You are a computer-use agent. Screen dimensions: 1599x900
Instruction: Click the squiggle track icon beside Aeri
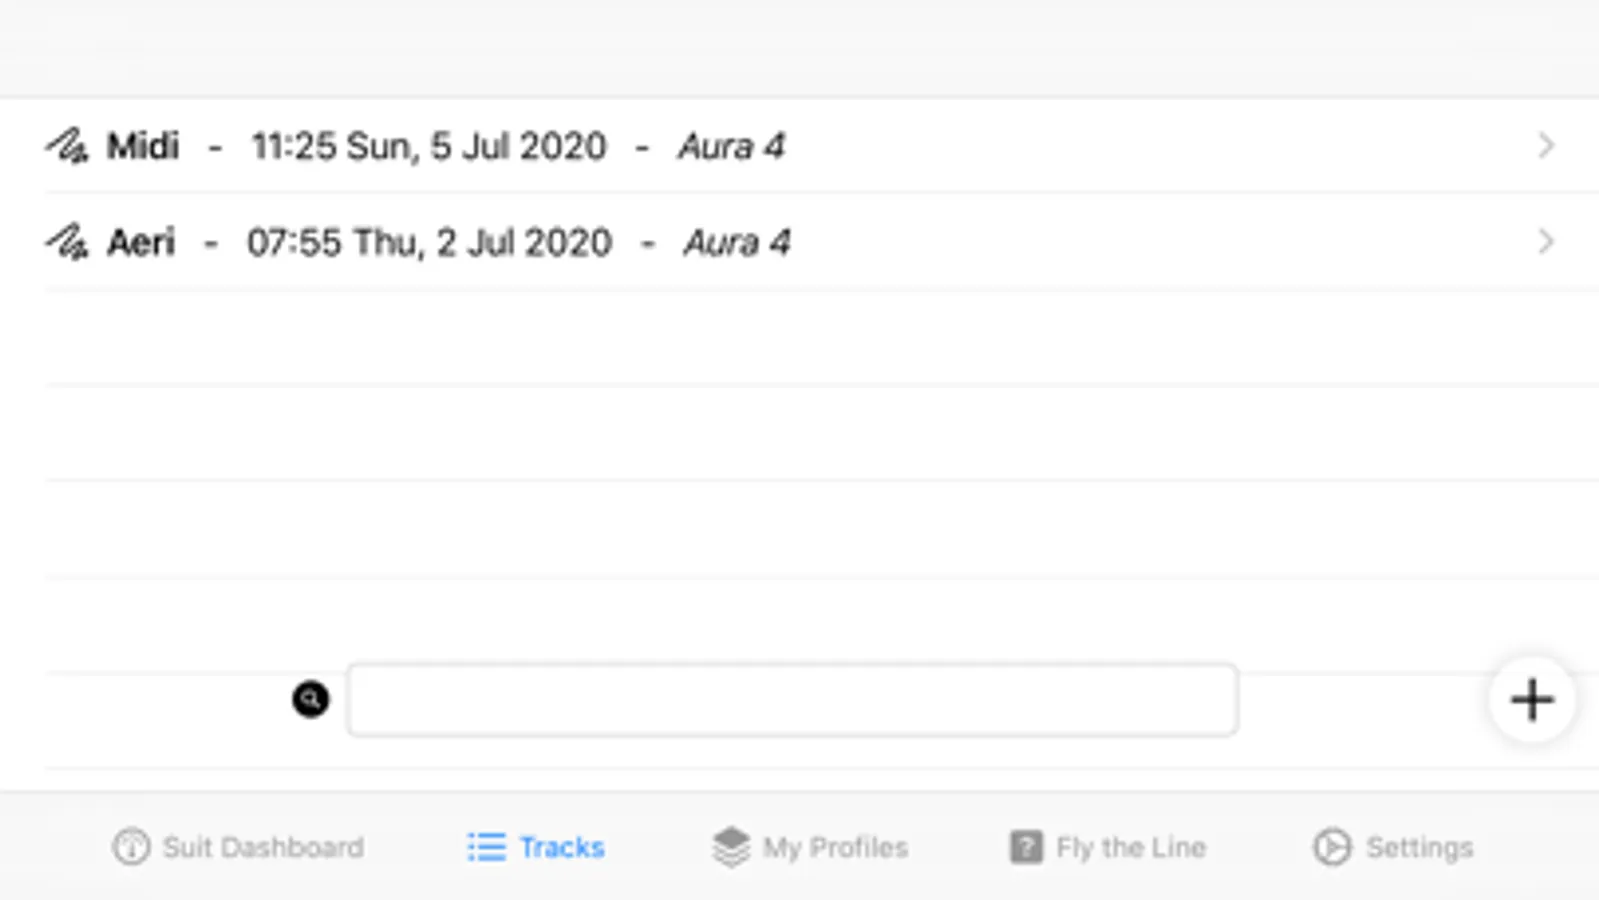(x=67, y=243)
